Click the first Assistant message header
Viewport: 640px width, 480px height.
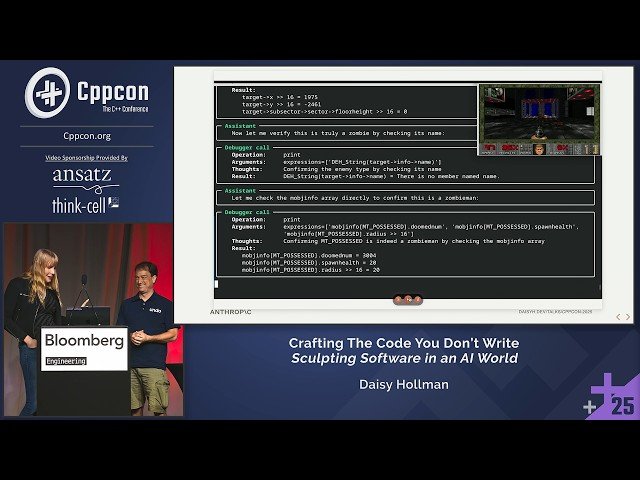(240, 124)
